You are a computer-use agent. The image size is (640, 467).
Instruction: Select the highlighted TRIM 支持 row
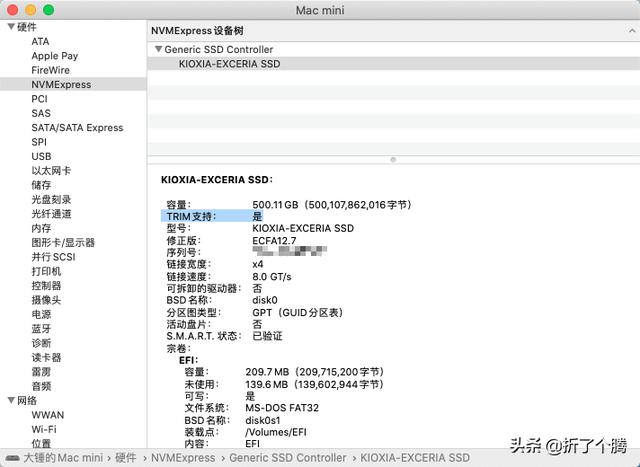coord(212,216)
